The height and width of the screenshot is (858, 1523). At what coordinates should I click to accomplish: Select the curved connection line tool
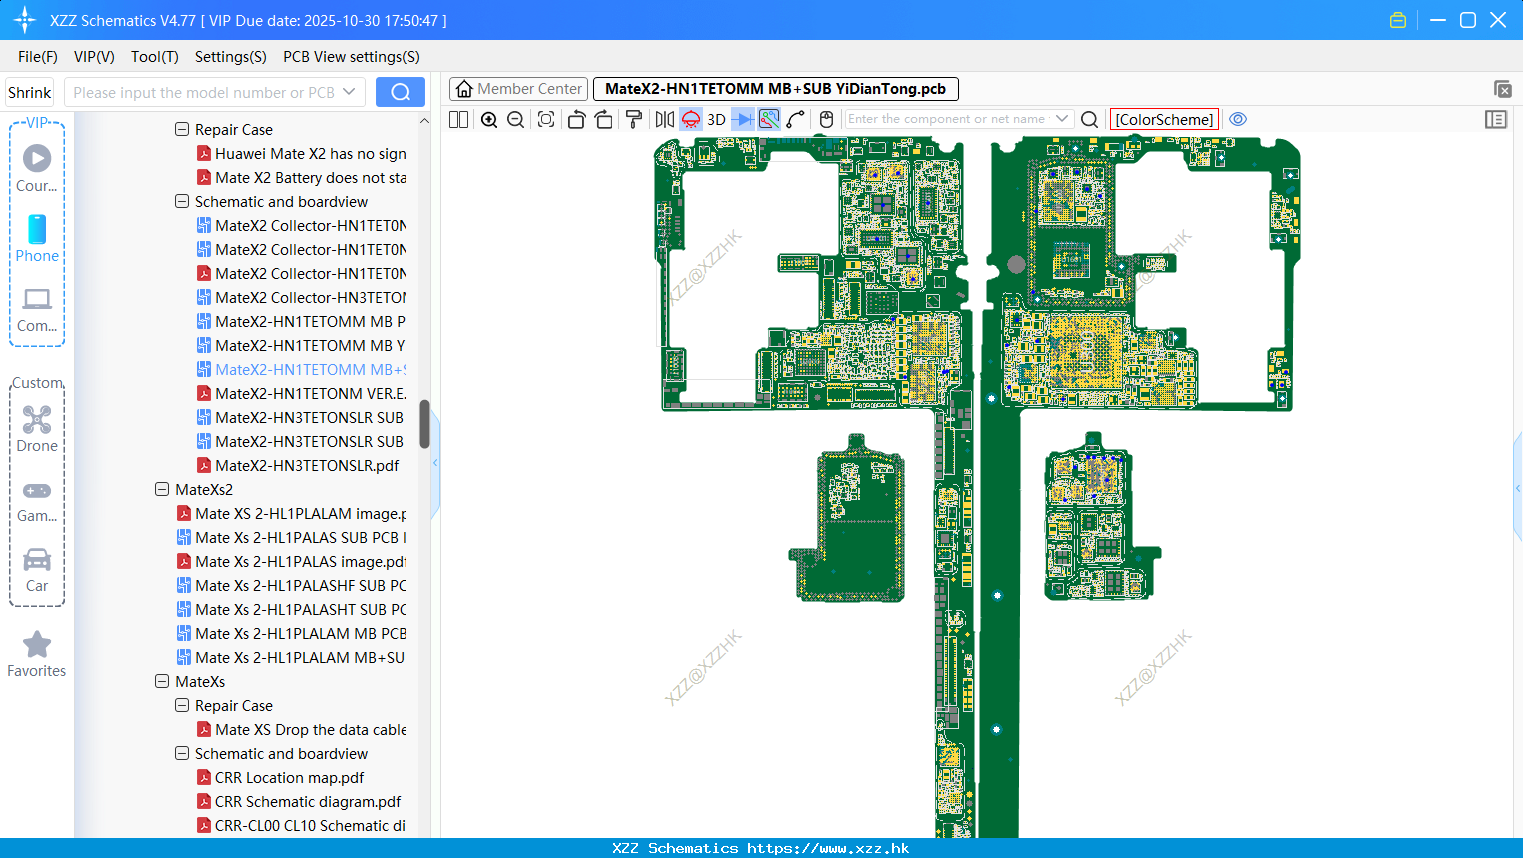click(796, 119)
